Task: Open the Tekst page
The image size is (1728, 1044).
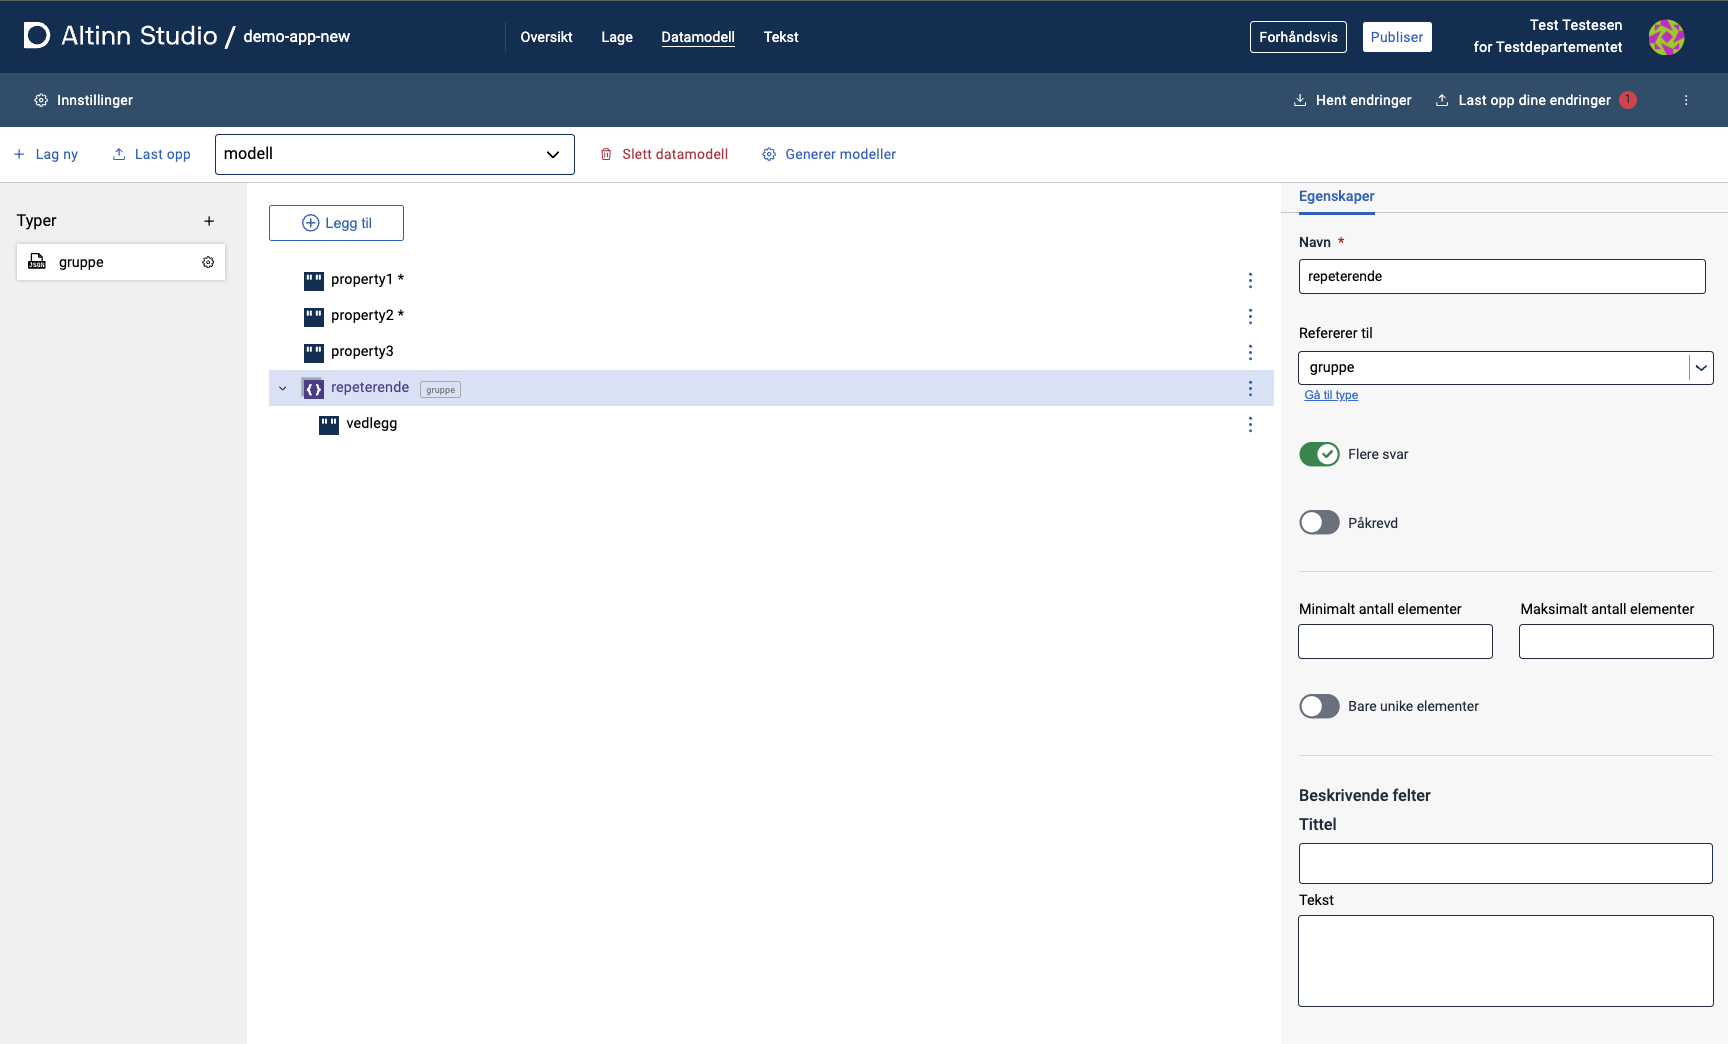Action: pos(781,37)
